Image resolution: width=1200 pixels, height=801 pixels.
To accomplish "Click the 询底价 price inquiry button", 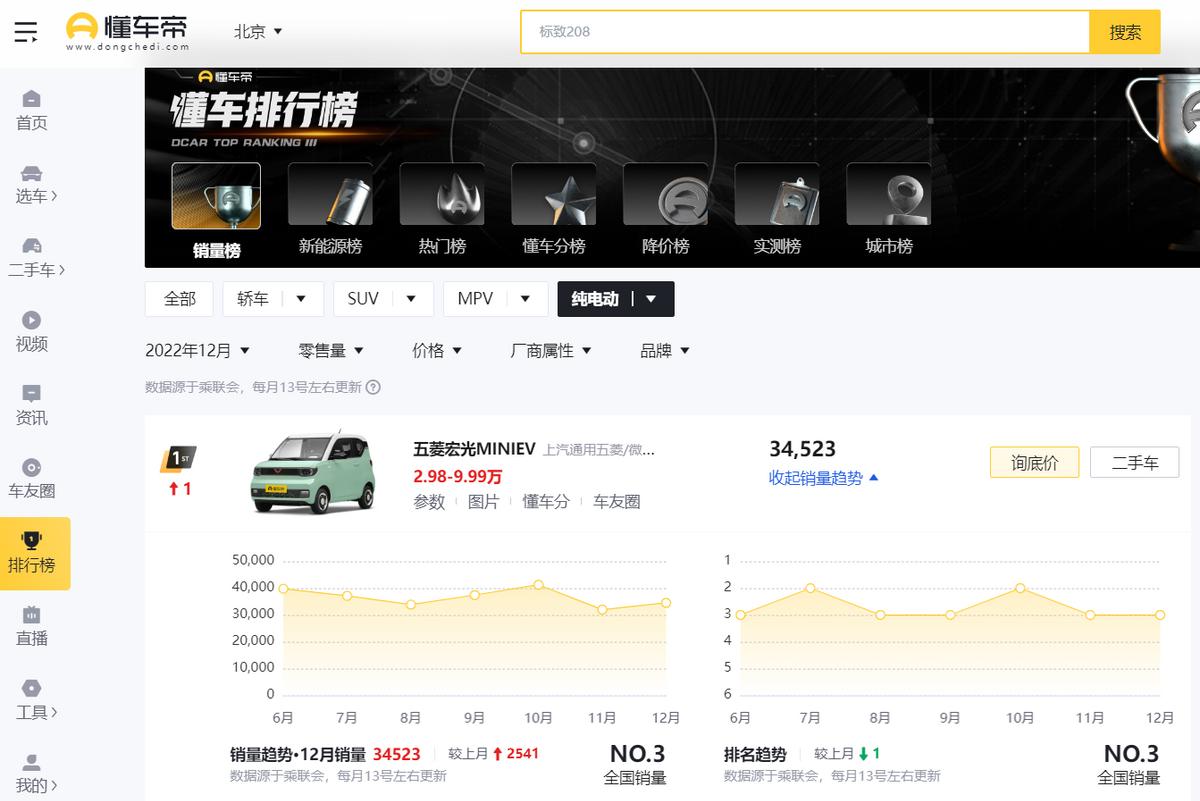I will tap(1033, 462).
